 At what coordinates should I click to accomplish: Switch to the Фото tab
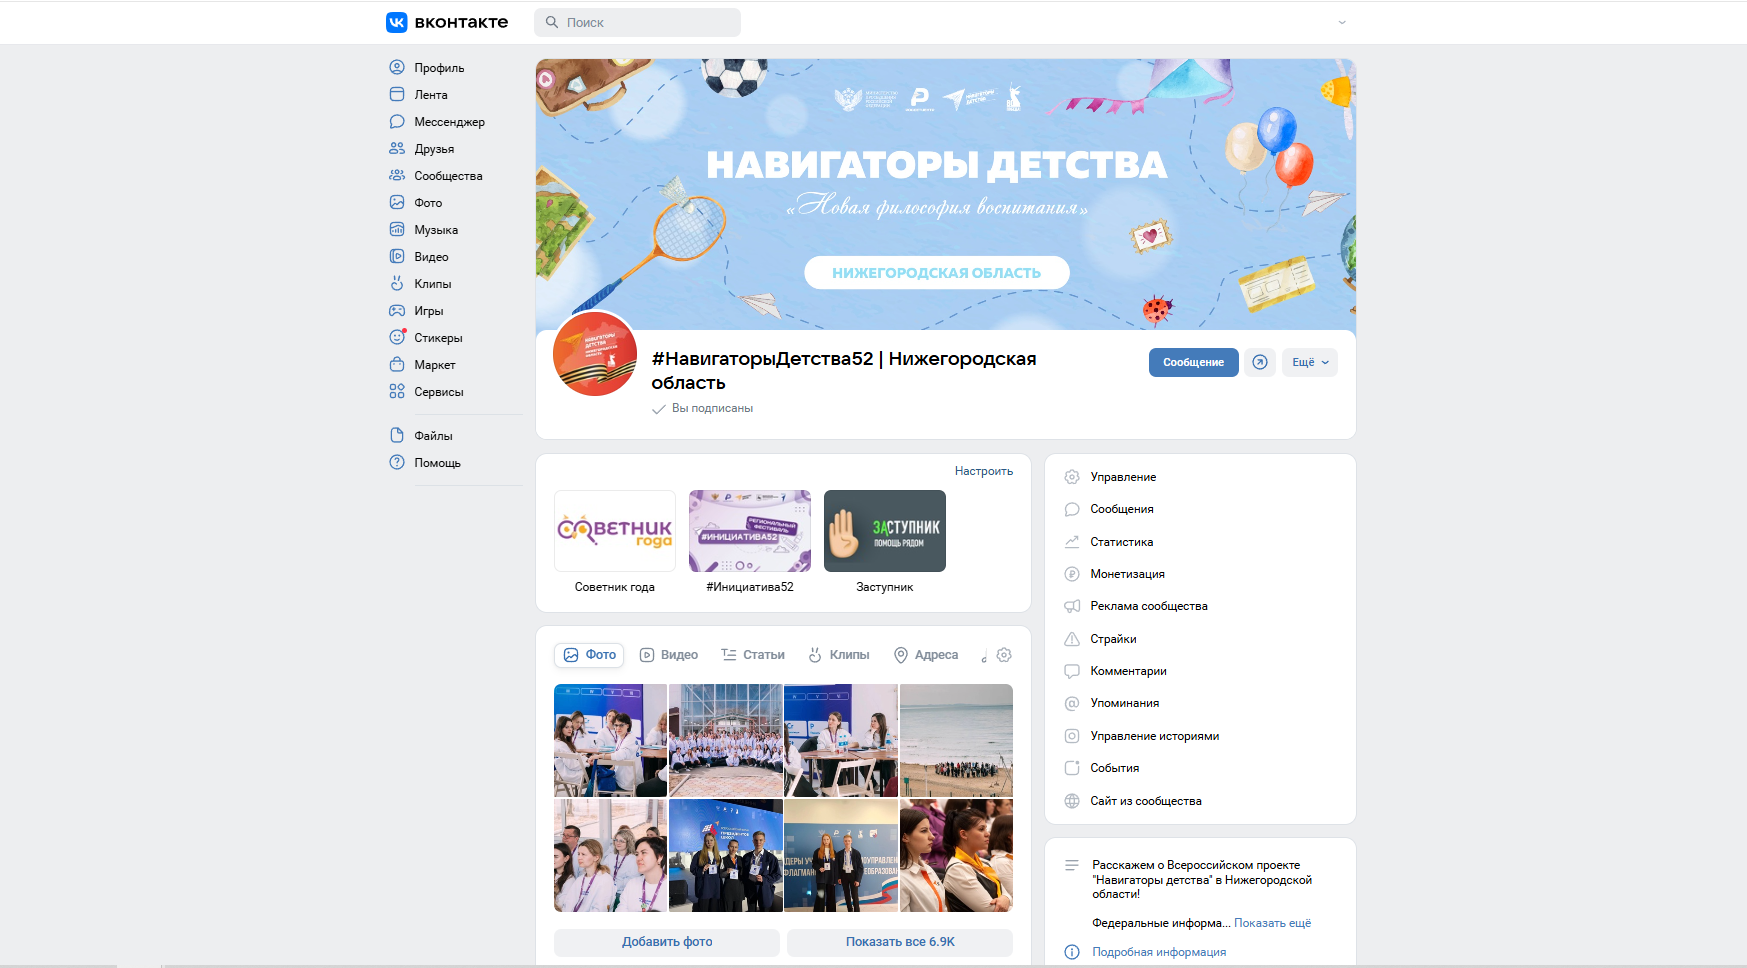tap(589, 655)
